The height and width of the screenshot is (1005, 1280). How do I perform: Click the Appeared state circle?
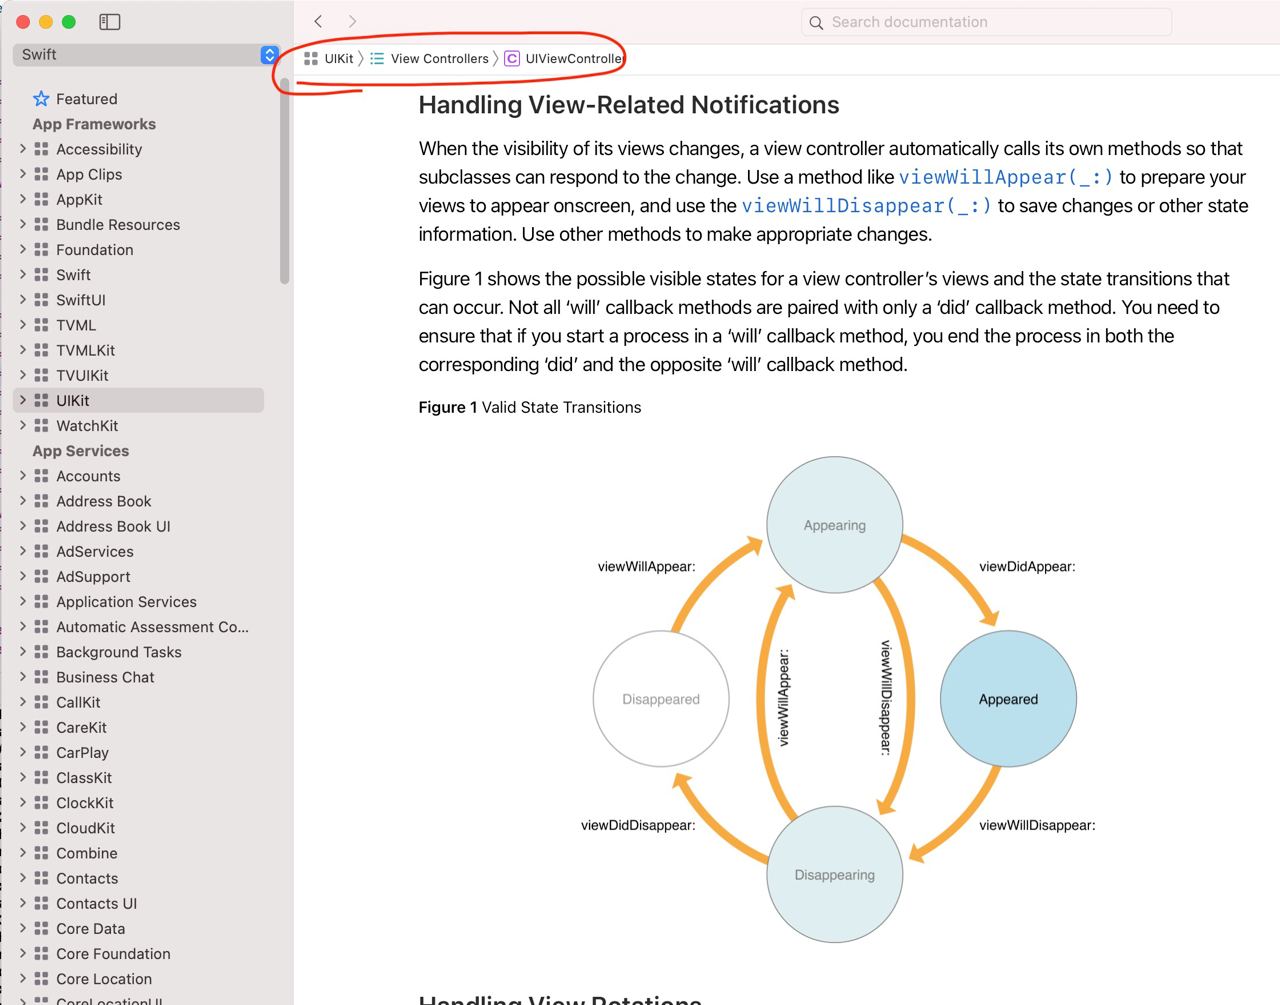click(1008, 699)
